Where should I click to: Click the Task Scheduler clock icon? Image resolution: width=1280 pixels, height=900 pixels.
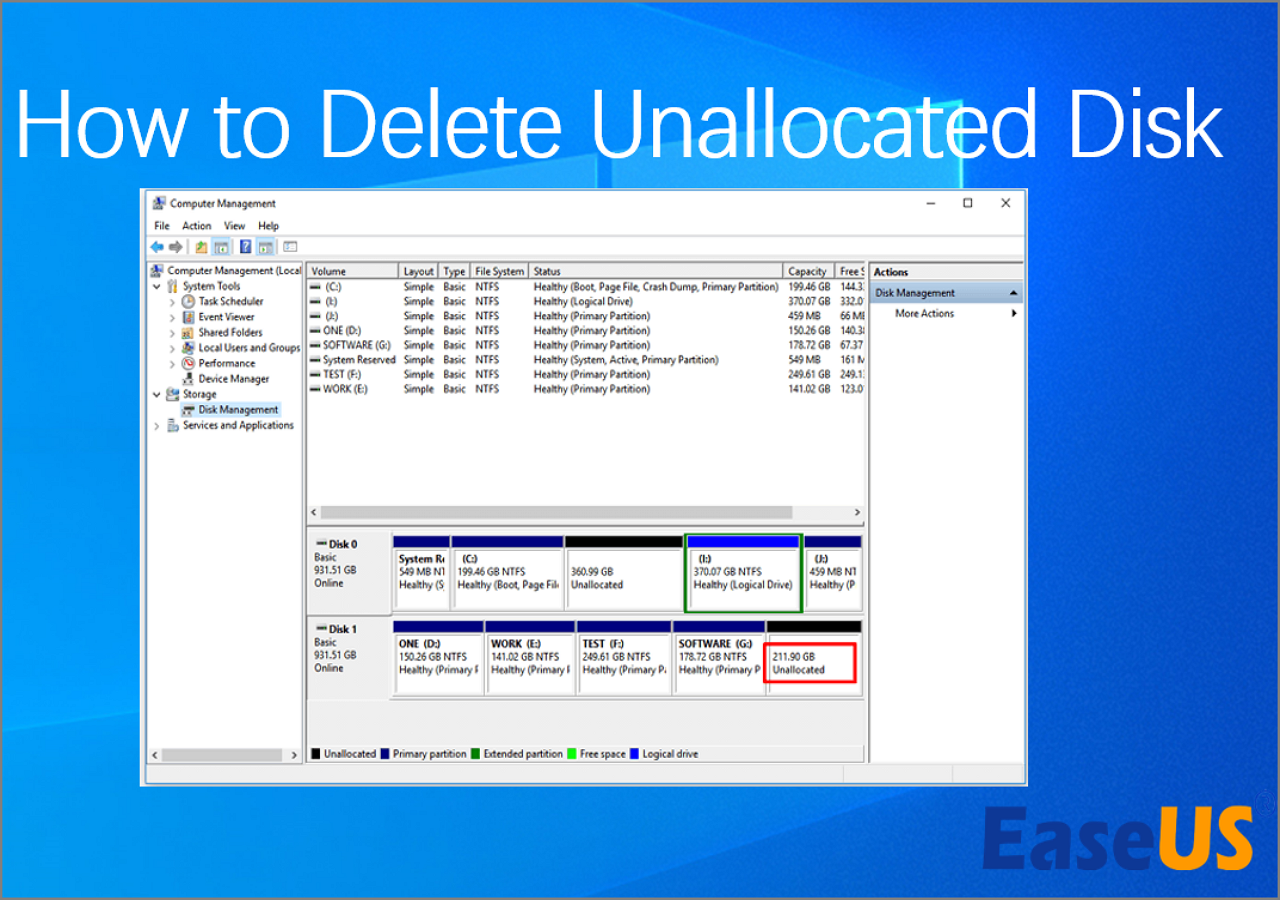pyautogui.click(x=188, y=301)
